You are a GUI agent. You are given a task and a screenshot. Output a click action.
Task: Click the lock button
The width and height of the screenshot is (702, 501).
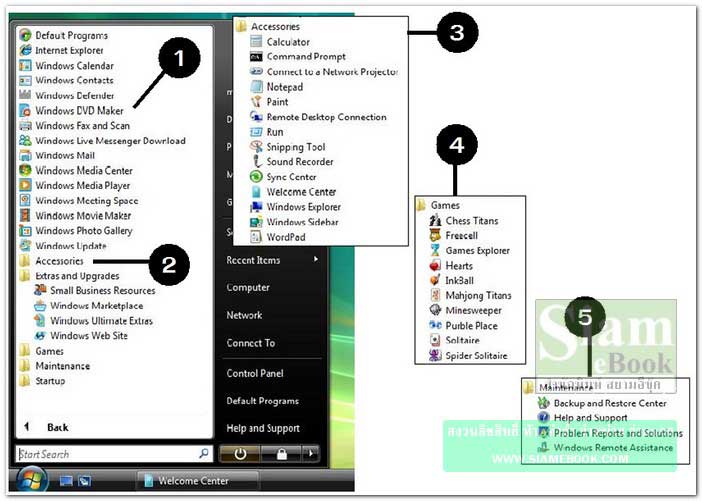tap(282, 454)
